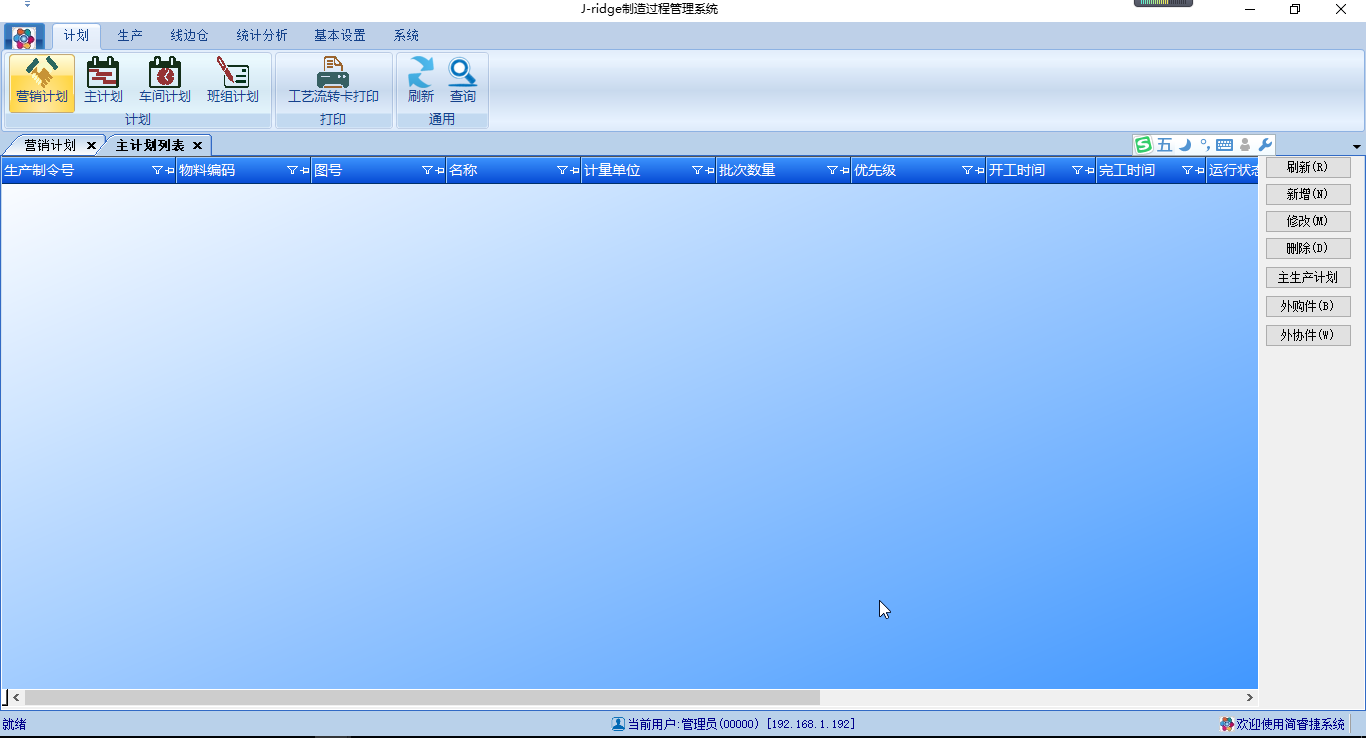Viewport: 1366px width, 738px height.
Task: Open filter for 批次数量 column
Action: (832, 171)
